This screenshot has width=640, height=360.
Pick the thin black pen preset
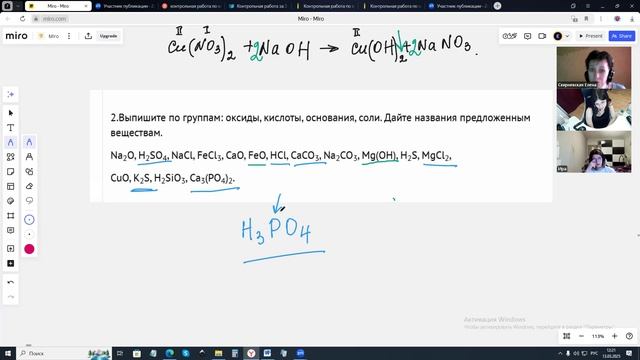(29, 234)
